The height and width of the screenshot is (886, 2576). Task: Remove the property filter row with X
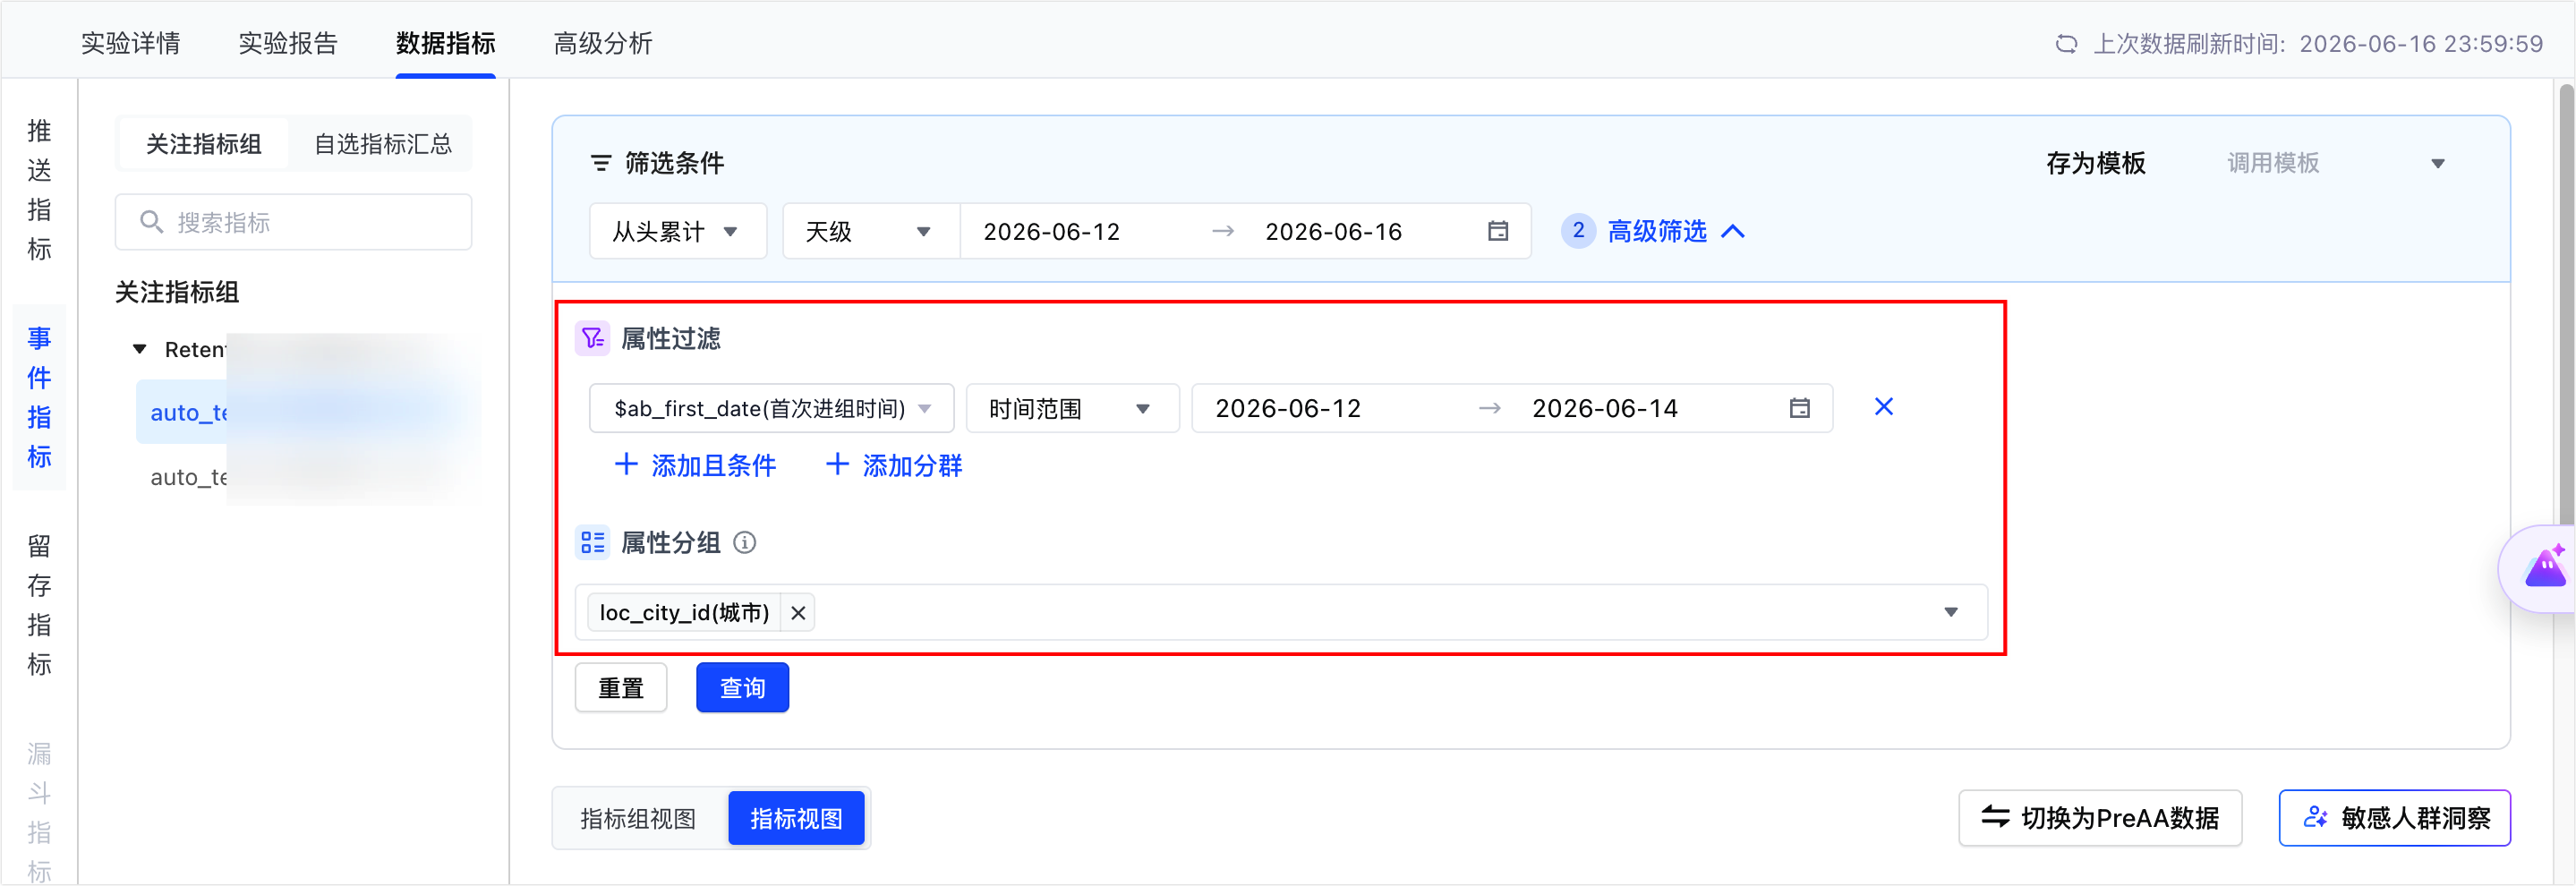click(1883, 407)
